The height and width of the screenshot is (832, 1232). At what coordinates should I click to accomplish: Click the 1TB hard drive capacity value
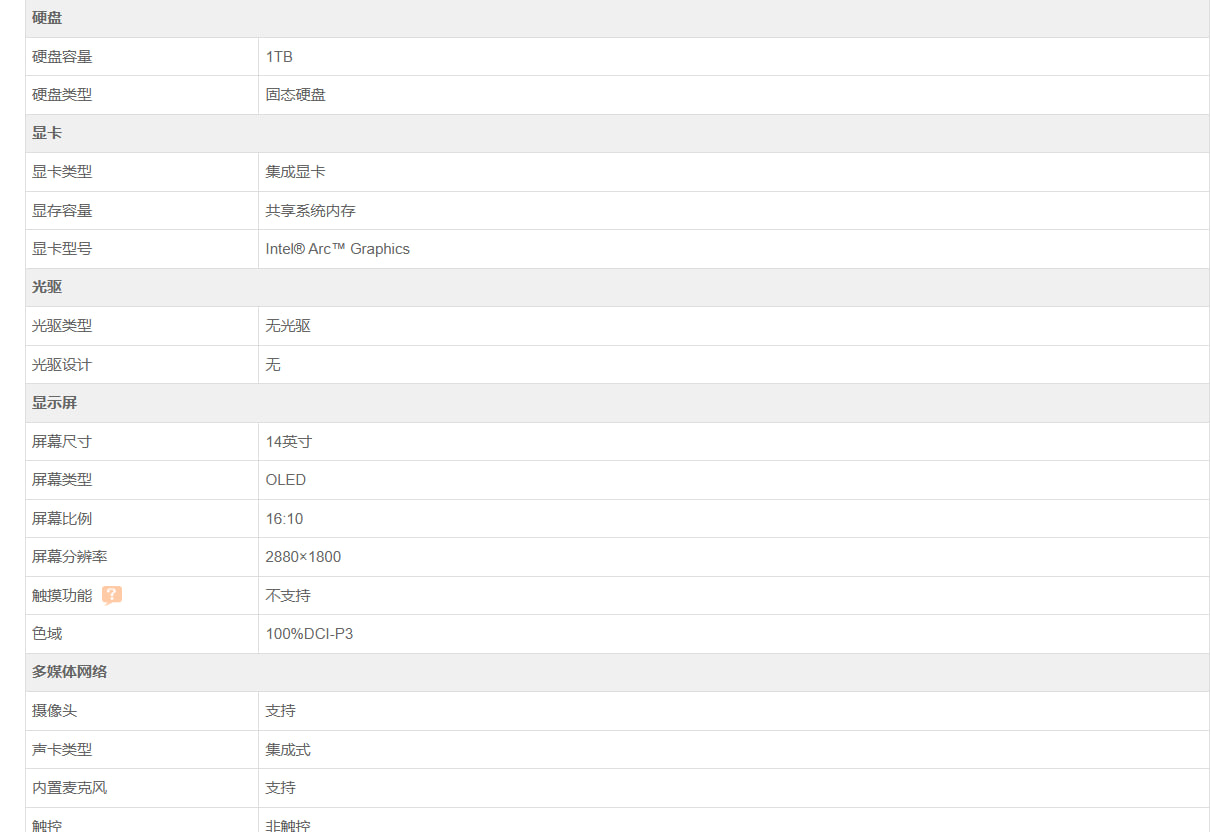[279, 57]
